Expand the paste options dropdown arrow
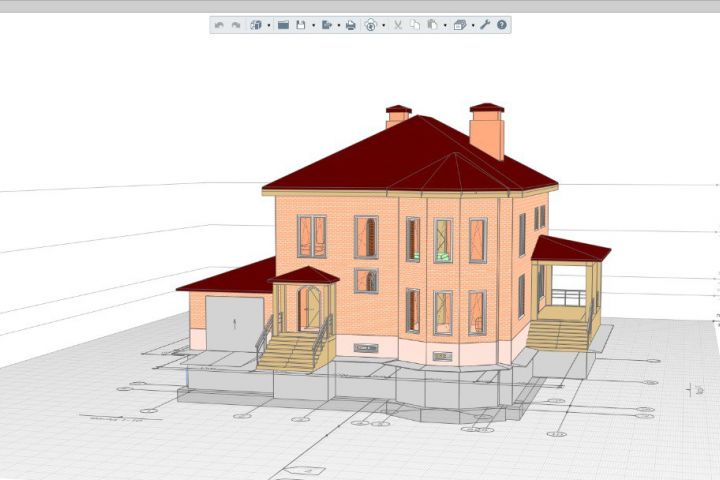 coord(445,25)
